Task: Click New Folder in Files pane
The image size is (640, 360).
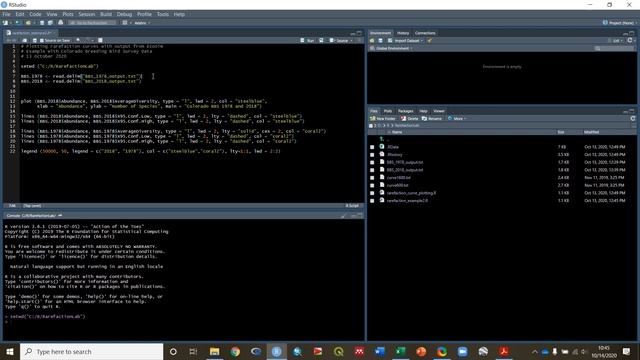Action: coord(383,118)
